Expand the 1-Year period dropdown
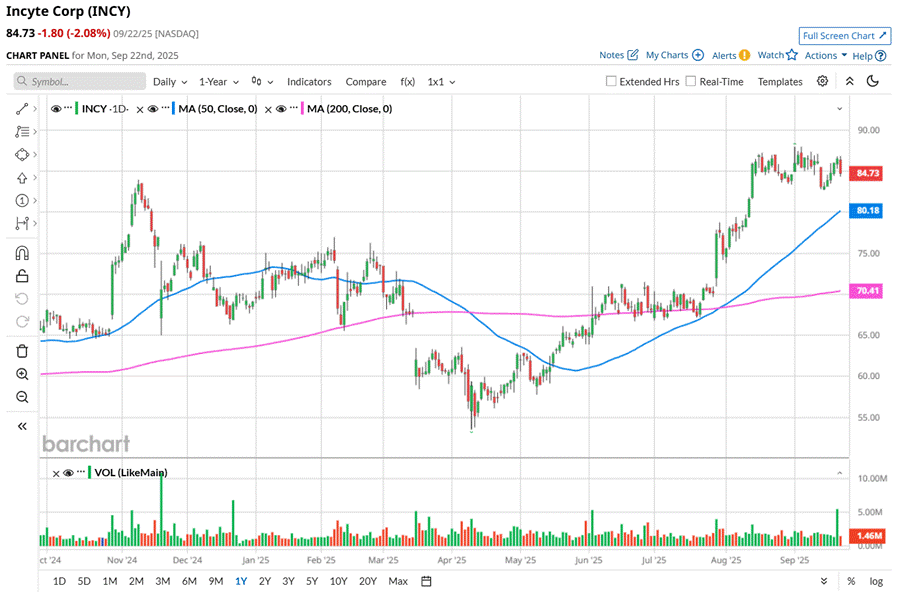The image size is (902, 594). pyautogui.click(x=218, y=82)
